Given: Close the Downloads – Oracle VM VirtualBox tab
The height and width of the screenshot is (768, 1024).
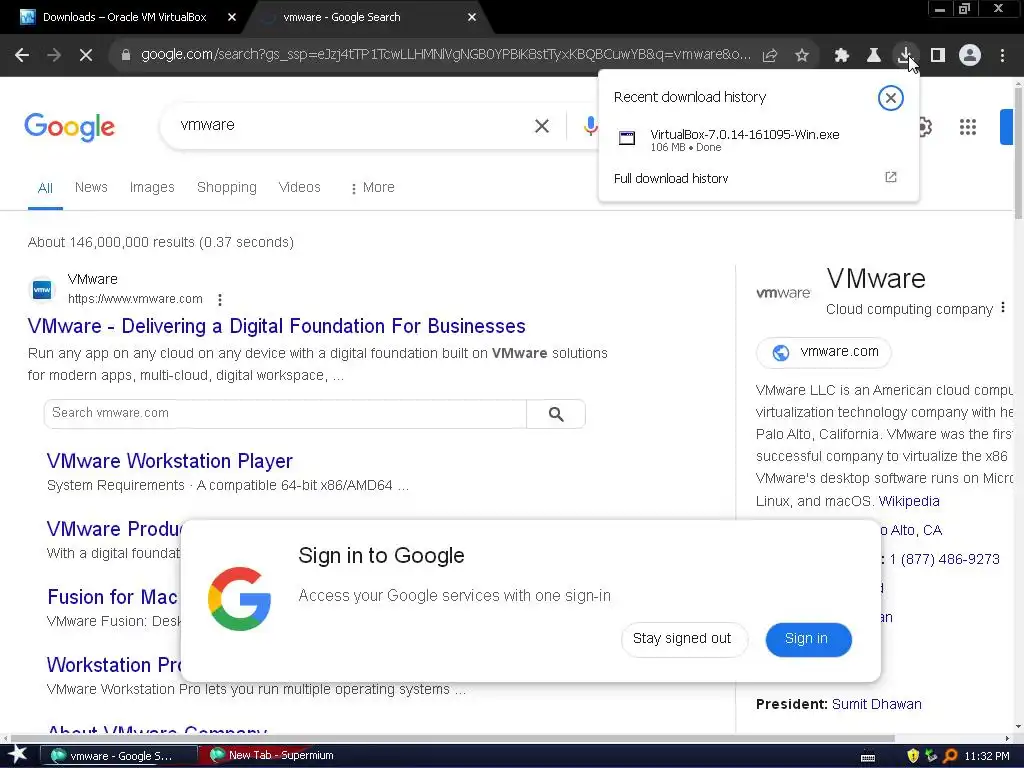Looking at the screenshot, I should (232, 18).
